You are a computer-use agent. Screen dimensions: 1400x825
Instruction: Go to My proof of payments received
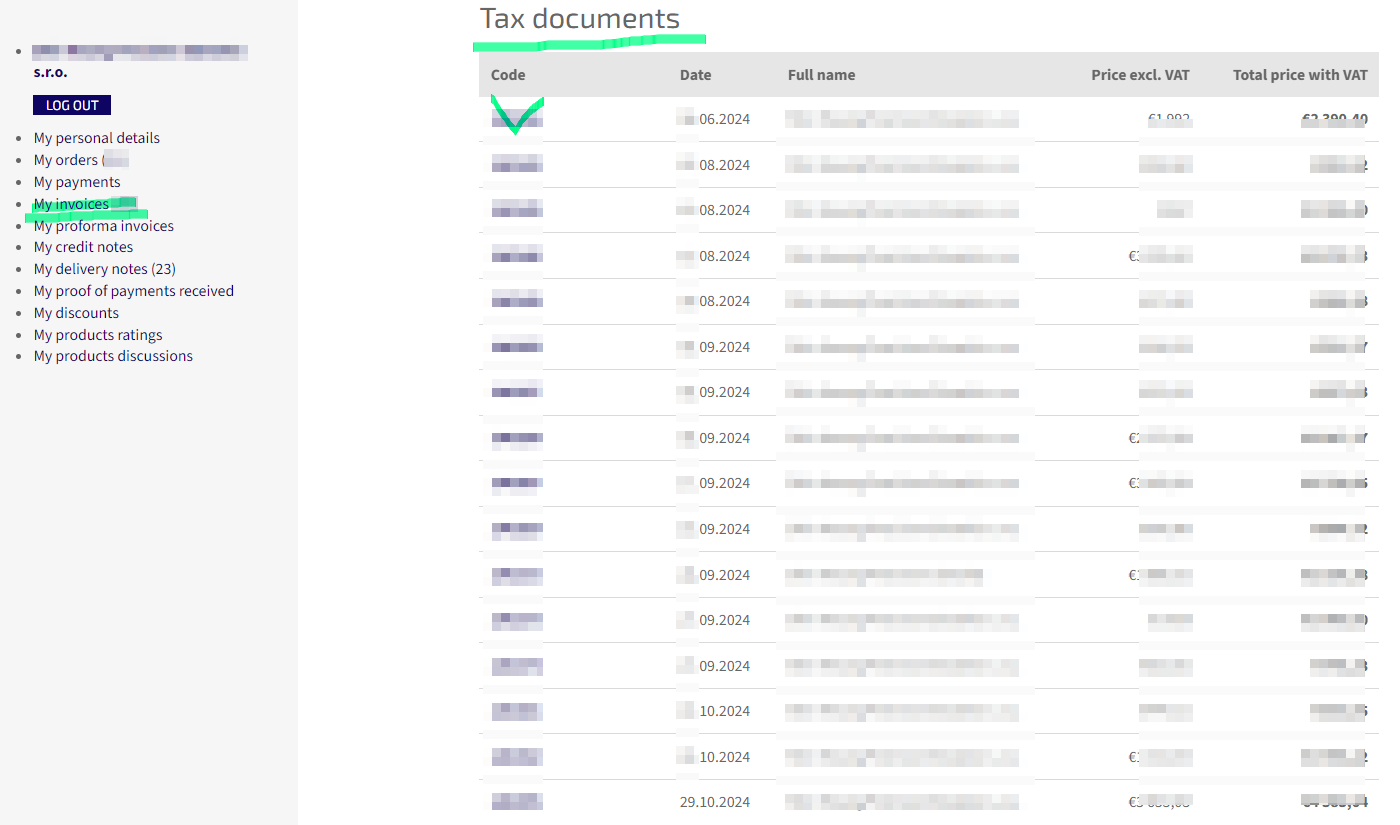coord(133,291)
